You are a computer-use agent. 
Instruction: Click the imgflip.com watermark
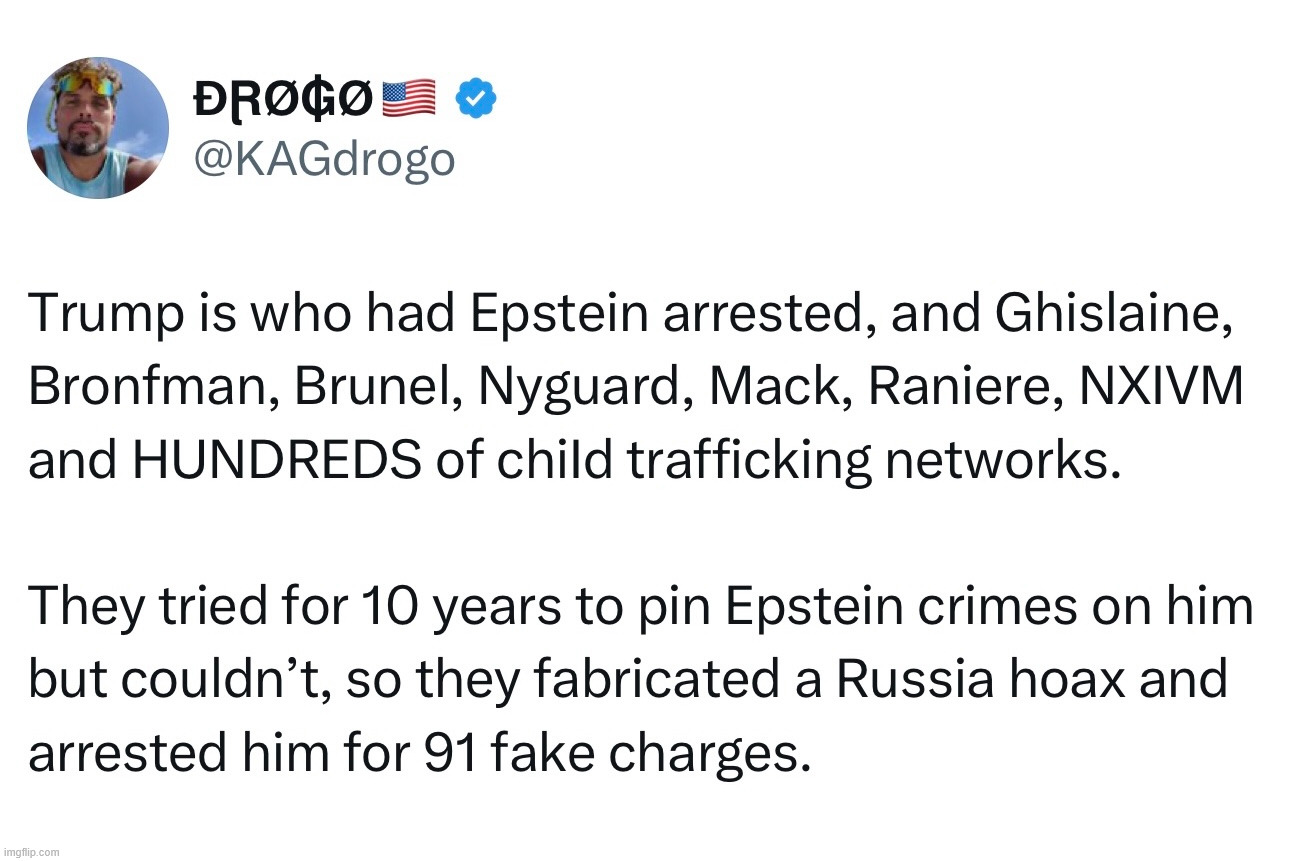click(x=31, y=852)
